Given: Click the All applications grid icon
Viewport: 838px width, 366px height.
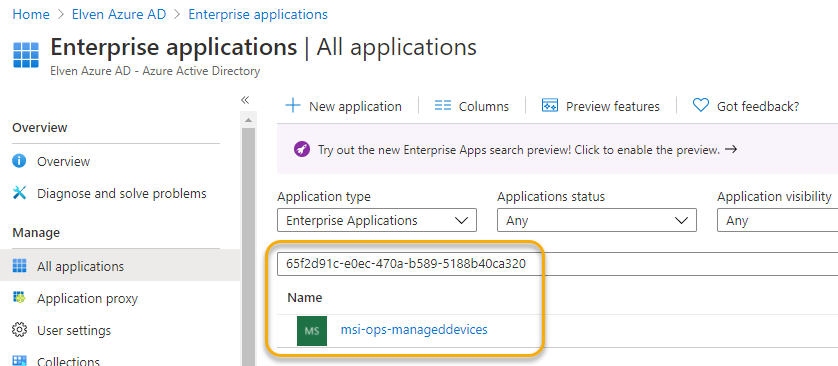Looking at the screenshot, I should pos(19,266).
